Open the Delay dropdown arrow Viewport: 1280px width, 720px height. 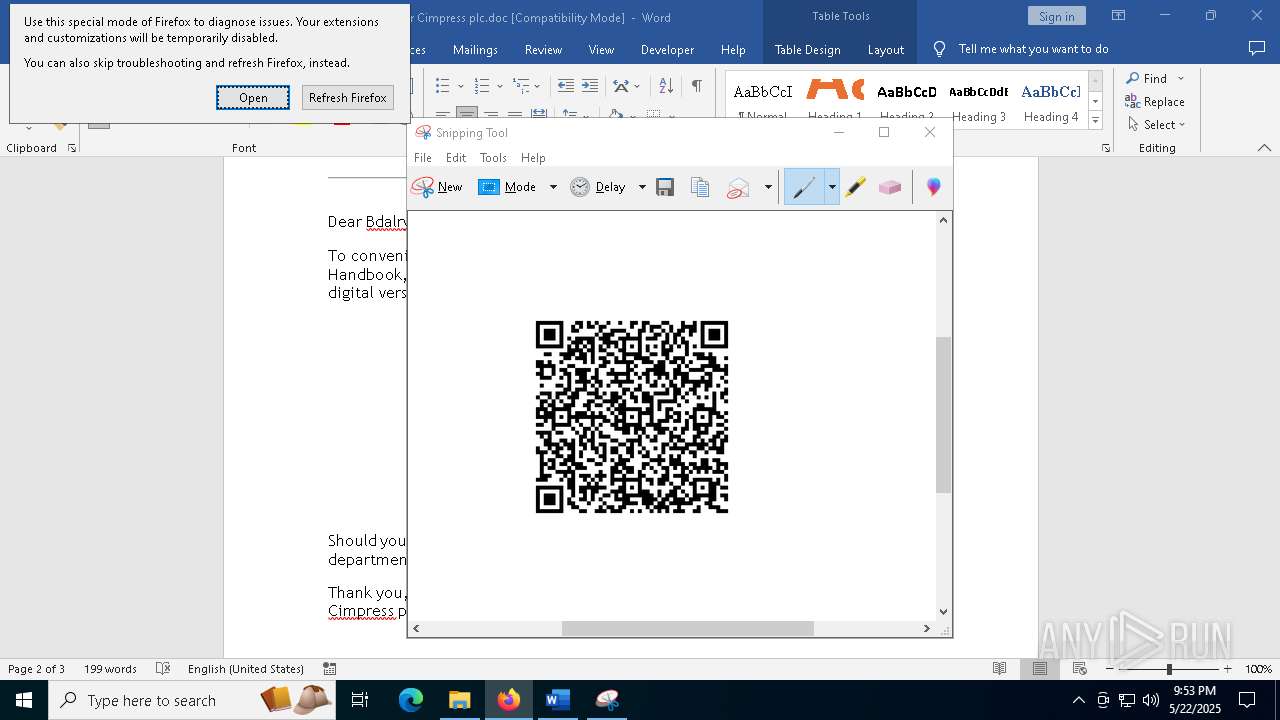point(642,187)
